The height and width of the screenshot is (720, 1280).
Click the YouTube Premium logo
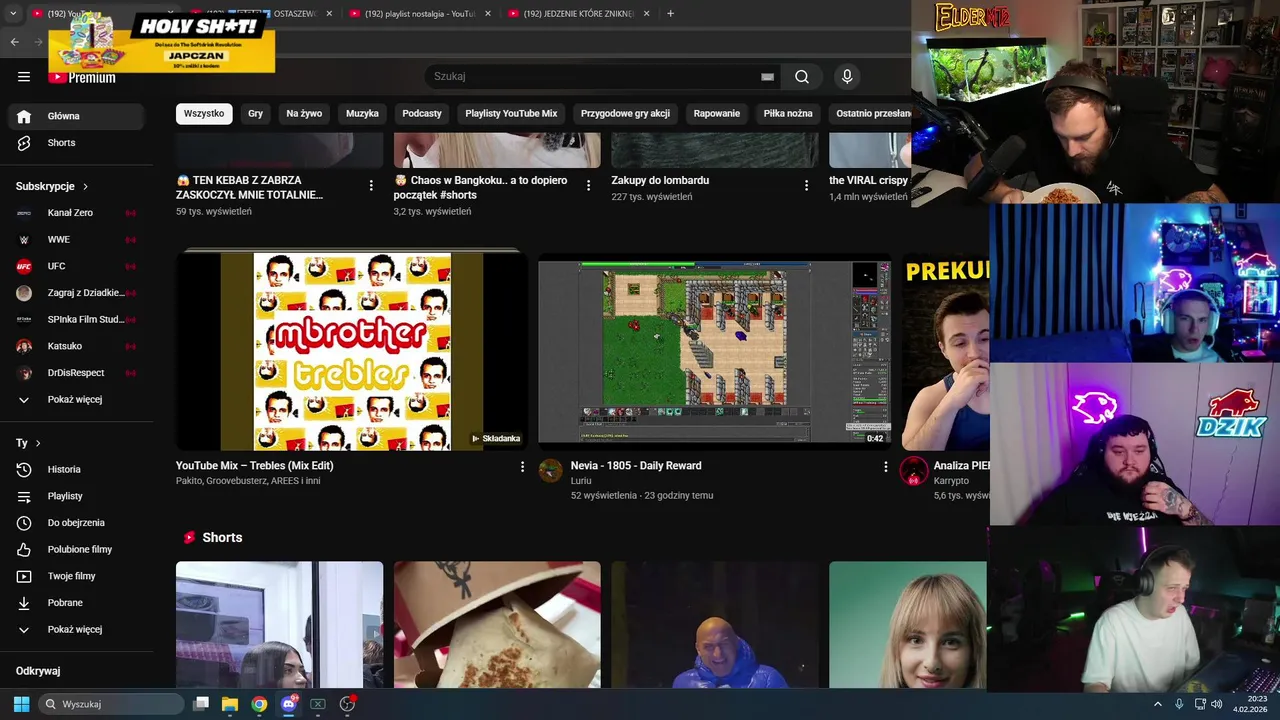pos(82,78)
